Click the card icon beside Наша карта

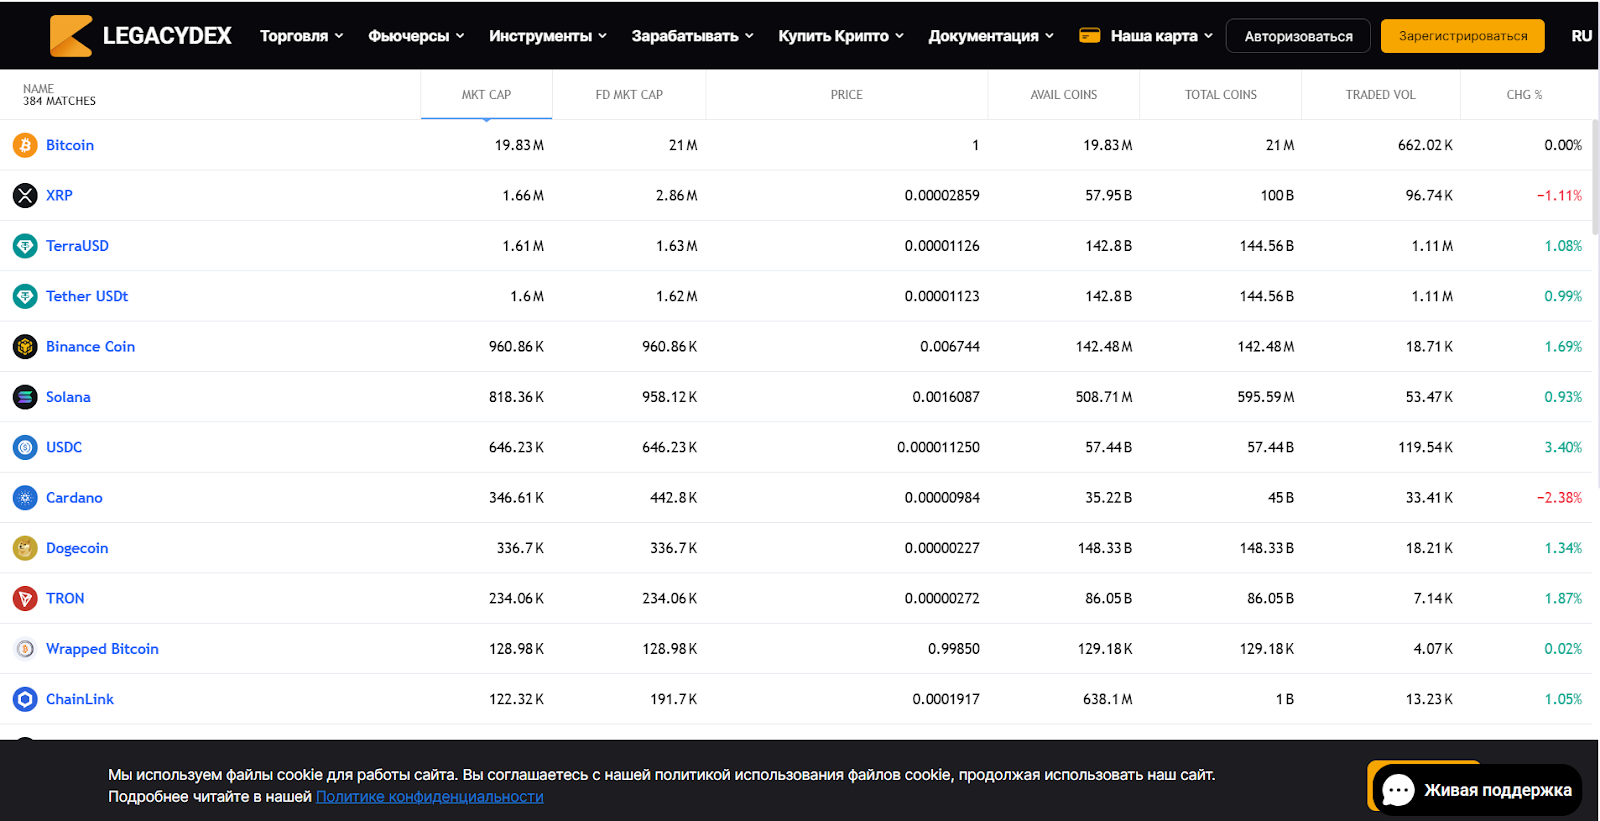tap(1090, 35)
